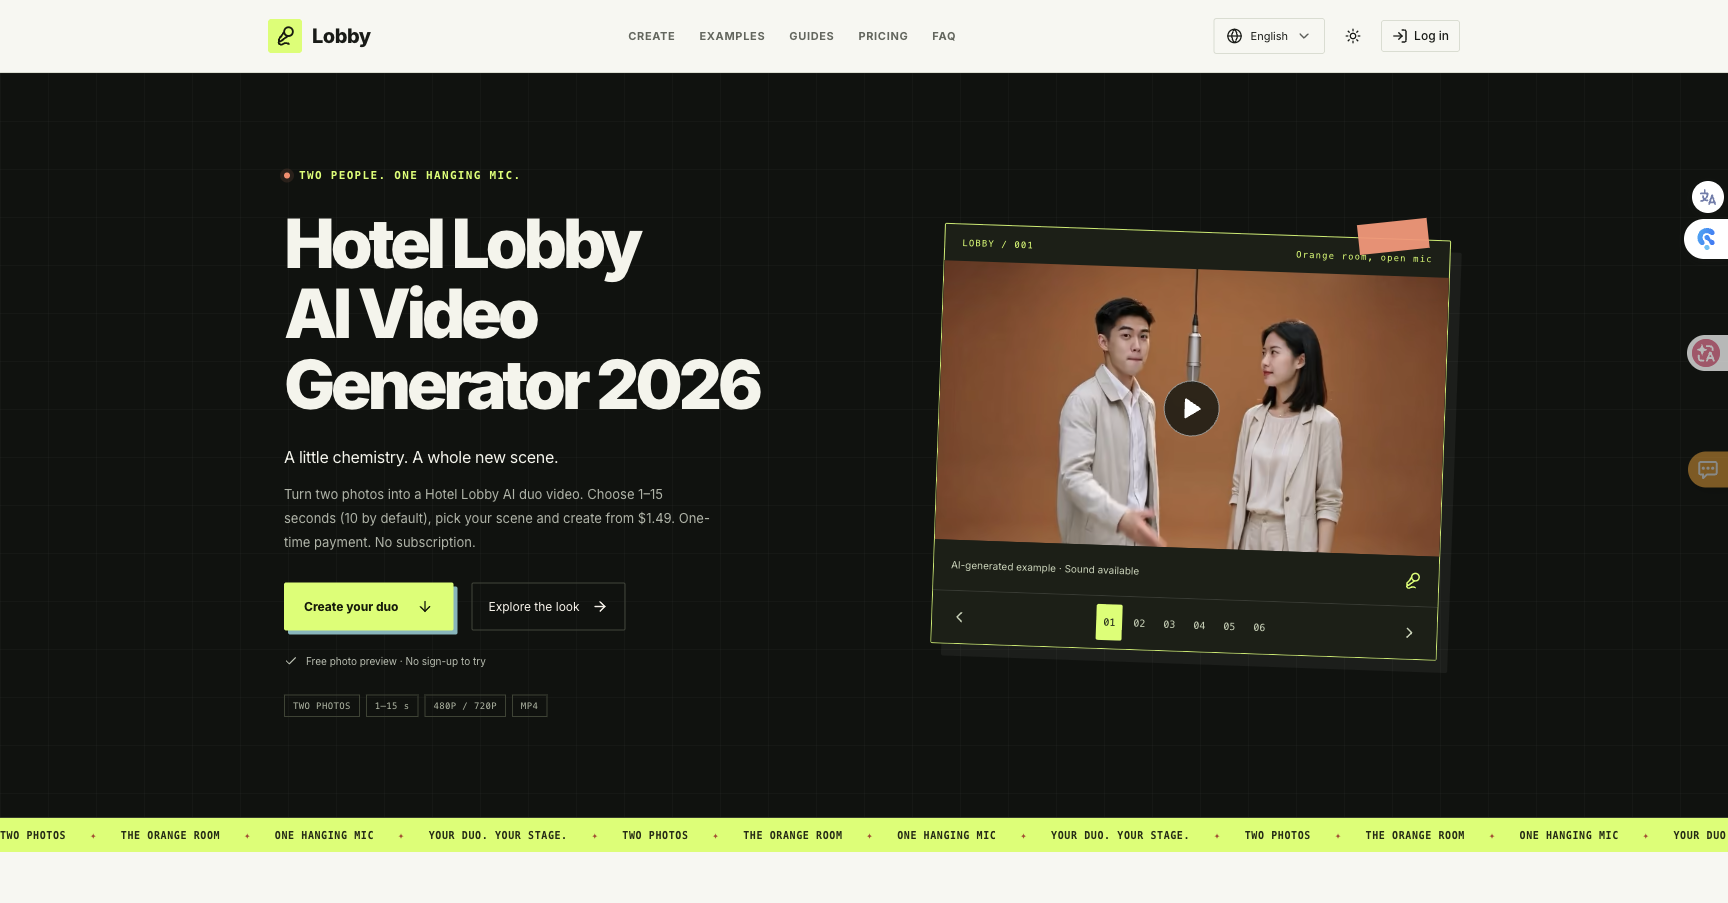Click the 'TWO PEOPLE. ONE HANGING MIC.' tagline
The height and width of the screenshot is (903, 1728).
[409, 175]
